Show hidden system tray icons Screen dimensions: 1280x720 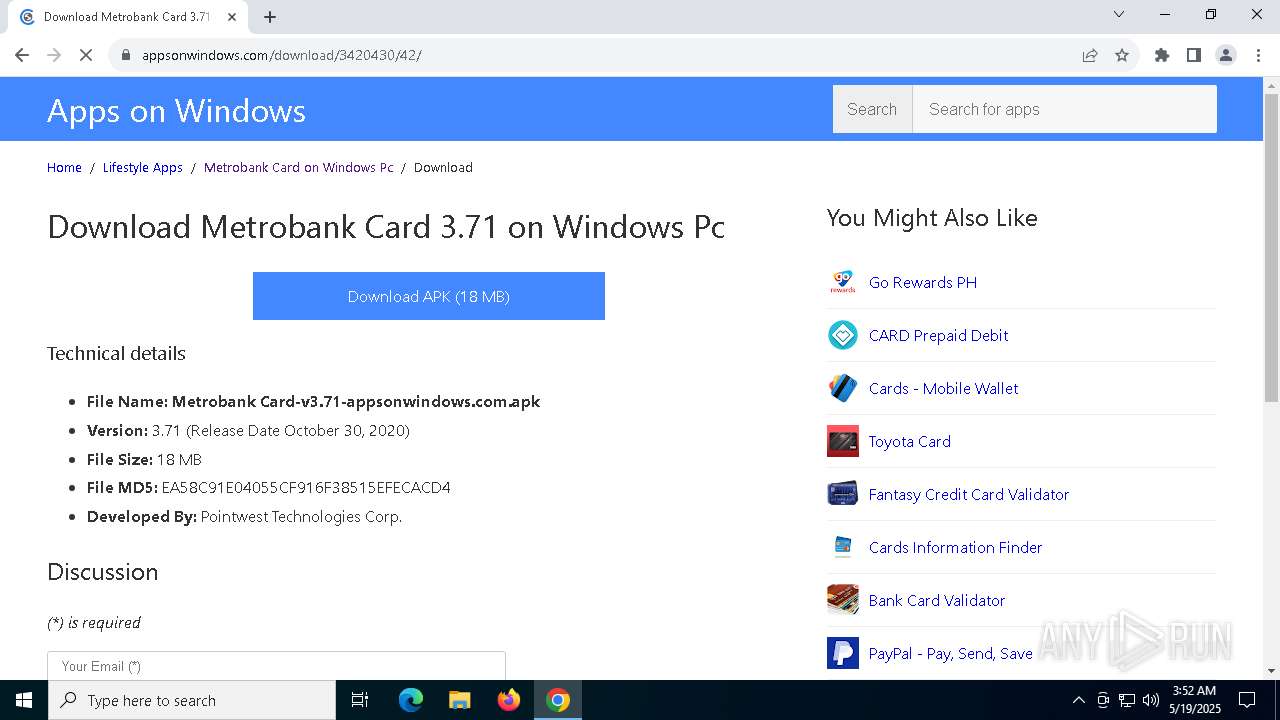[1079, 700]
